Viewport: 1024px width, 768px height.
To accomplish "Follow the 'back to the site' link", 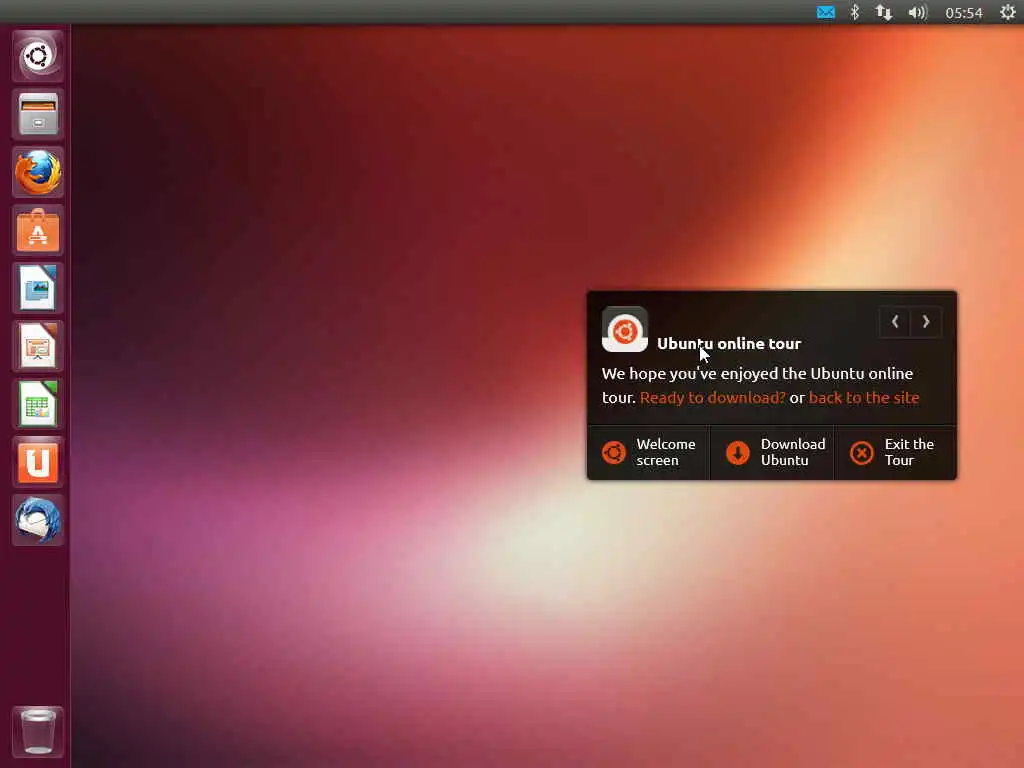I will coord(864,398).
